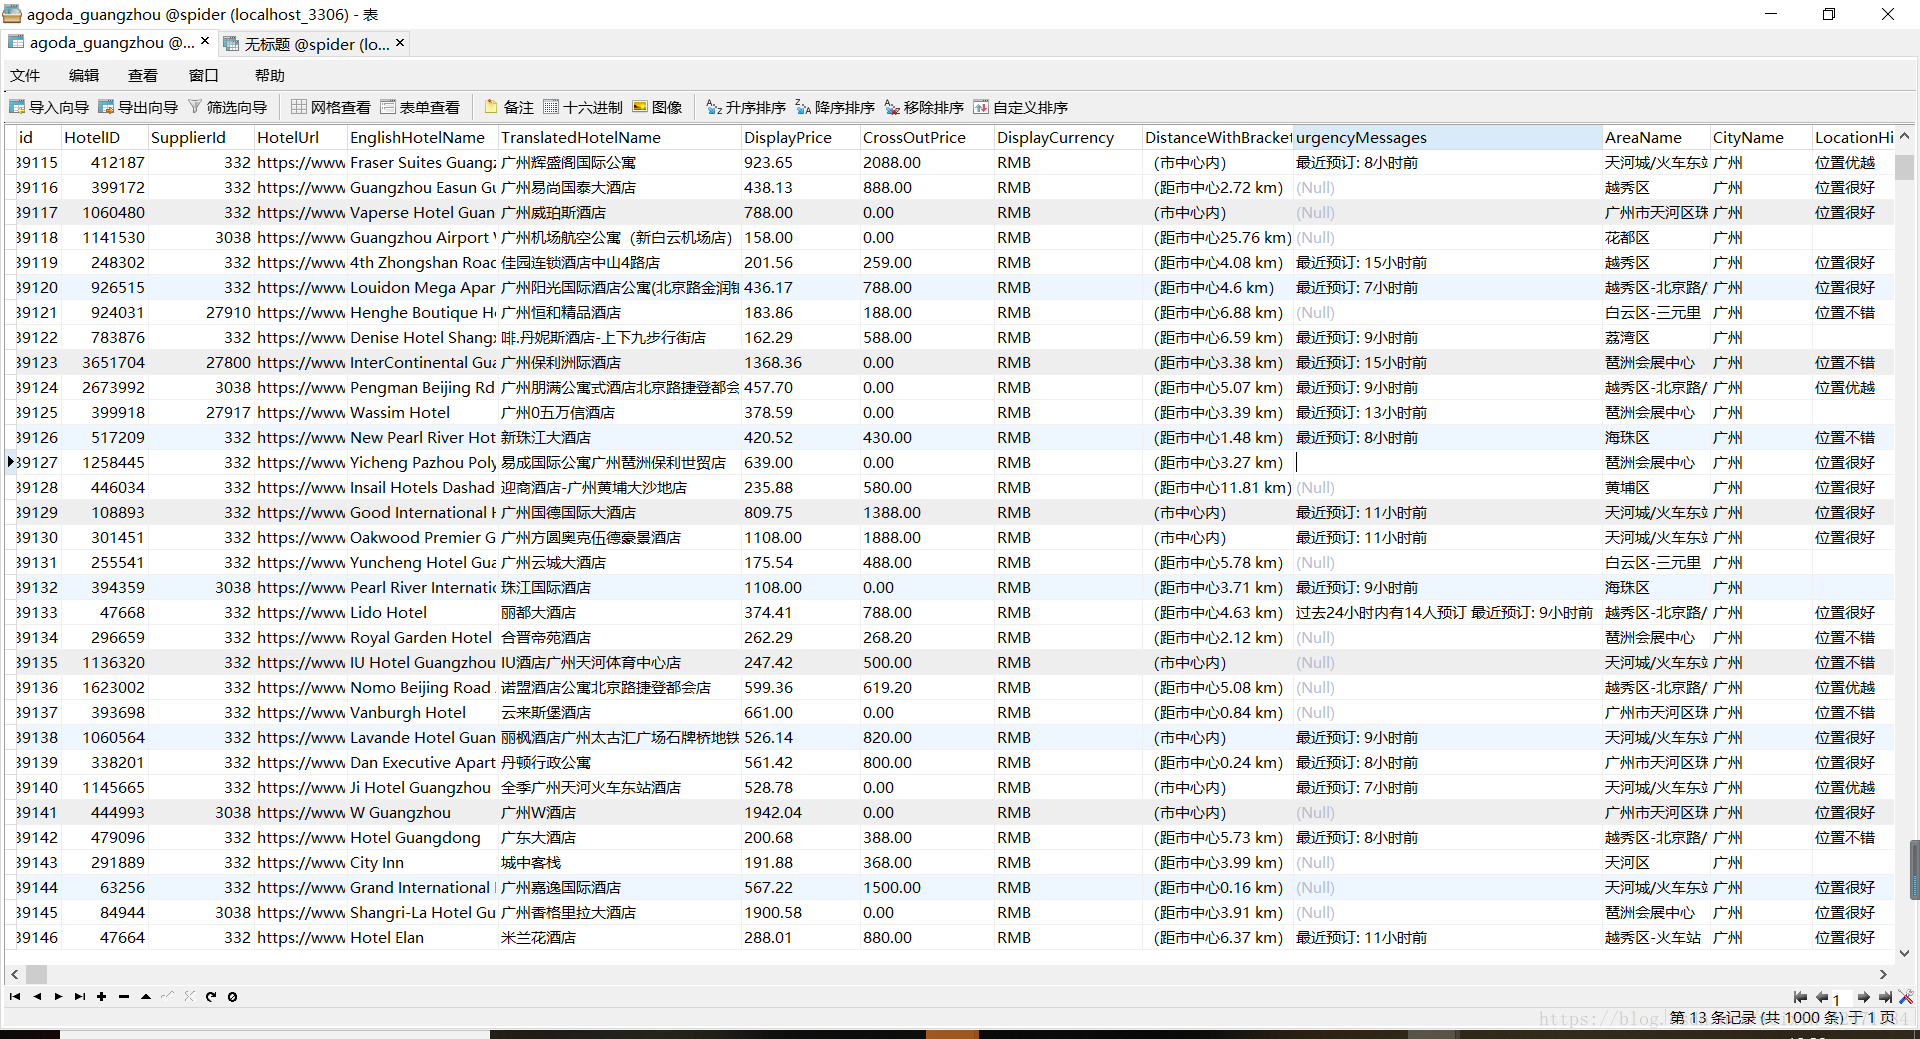The image size is (1920, 1039).
Task: Click the edit record triangle icon
Action: (x=146, y=996)
